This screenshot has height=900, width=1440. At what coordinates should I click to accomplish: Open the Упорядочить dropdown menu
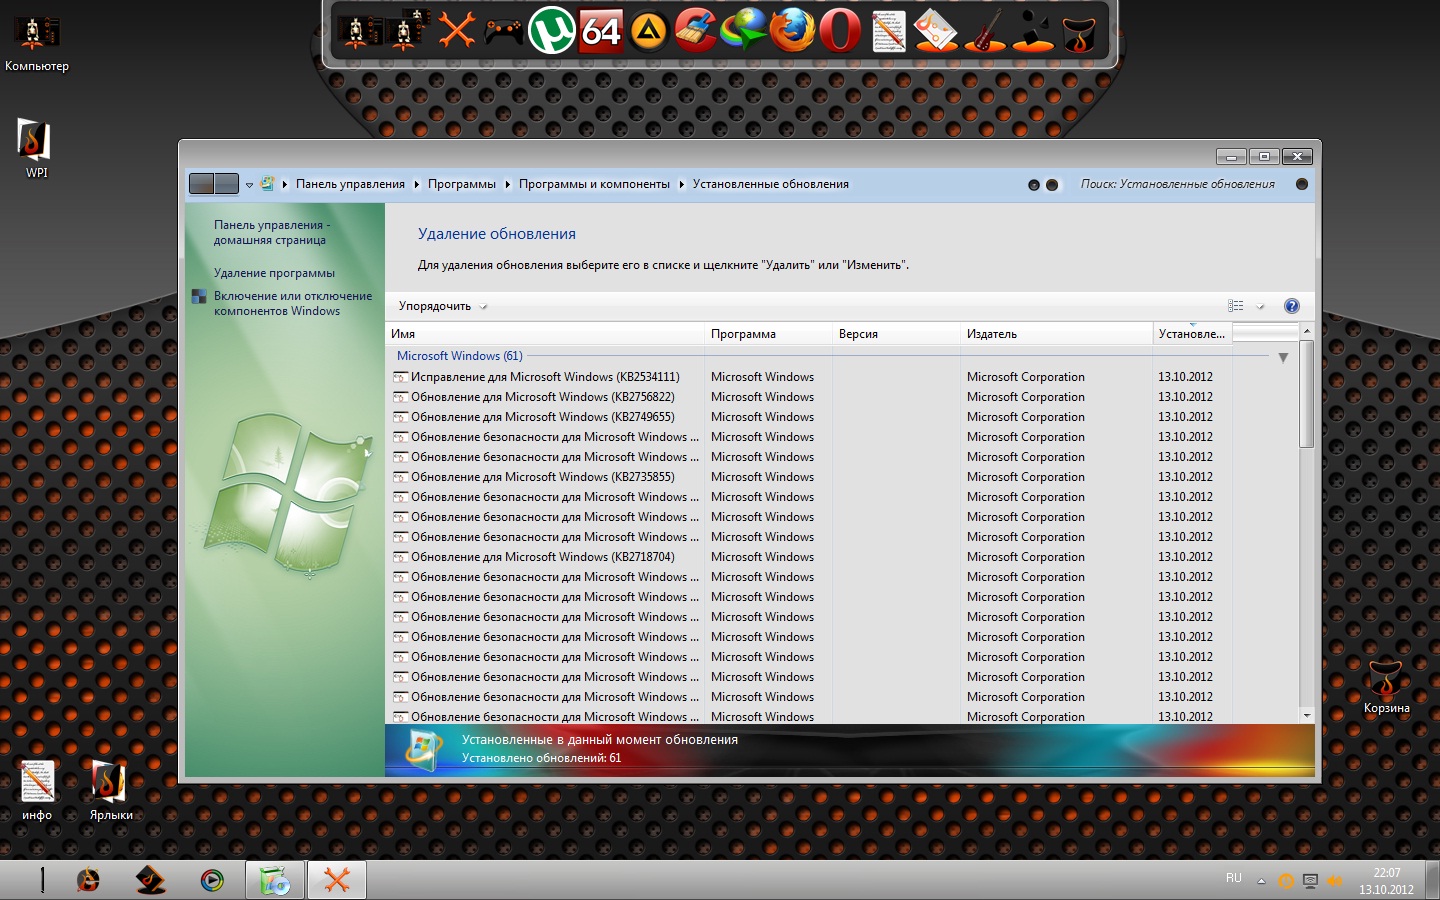click(442, 306)
